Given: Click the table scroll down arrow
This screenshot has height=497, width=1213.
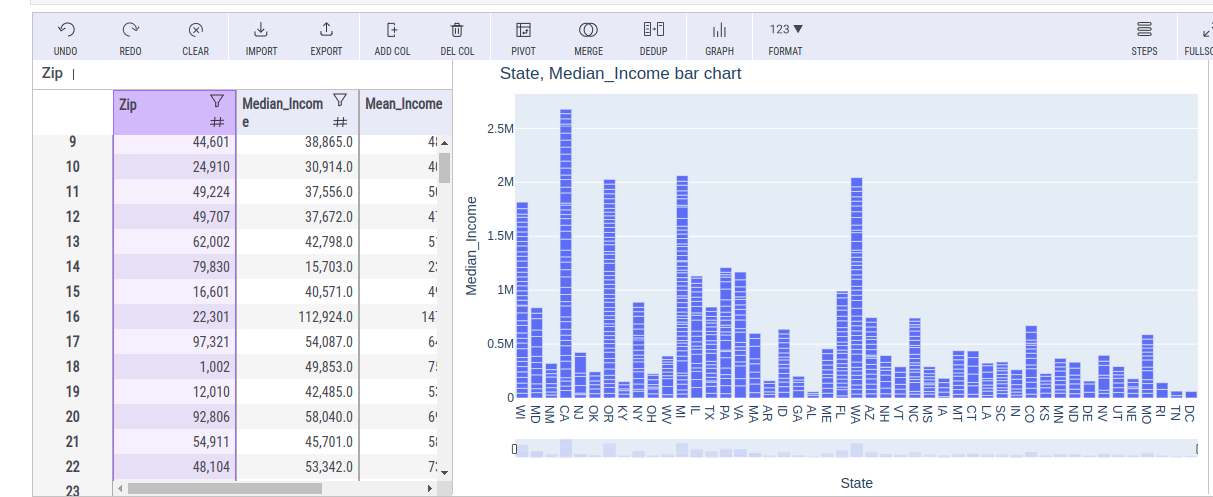Looking at the screenshot, I should pyautogui.click(x=444, y=472).
